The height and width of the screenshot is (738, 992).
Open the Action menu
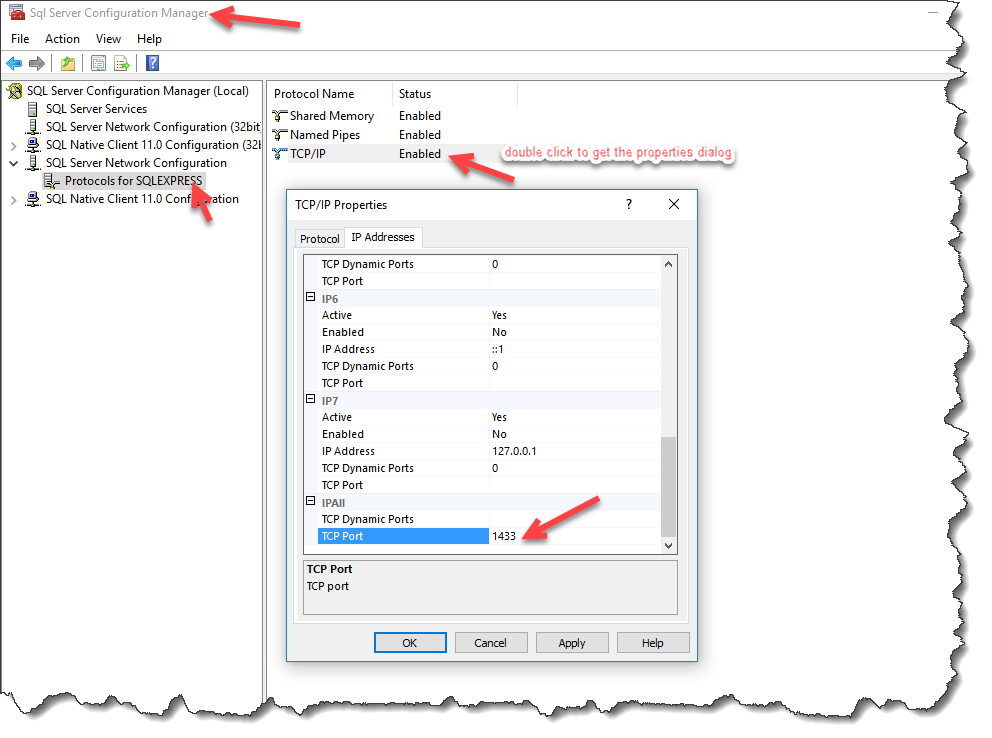click(62, 39)
